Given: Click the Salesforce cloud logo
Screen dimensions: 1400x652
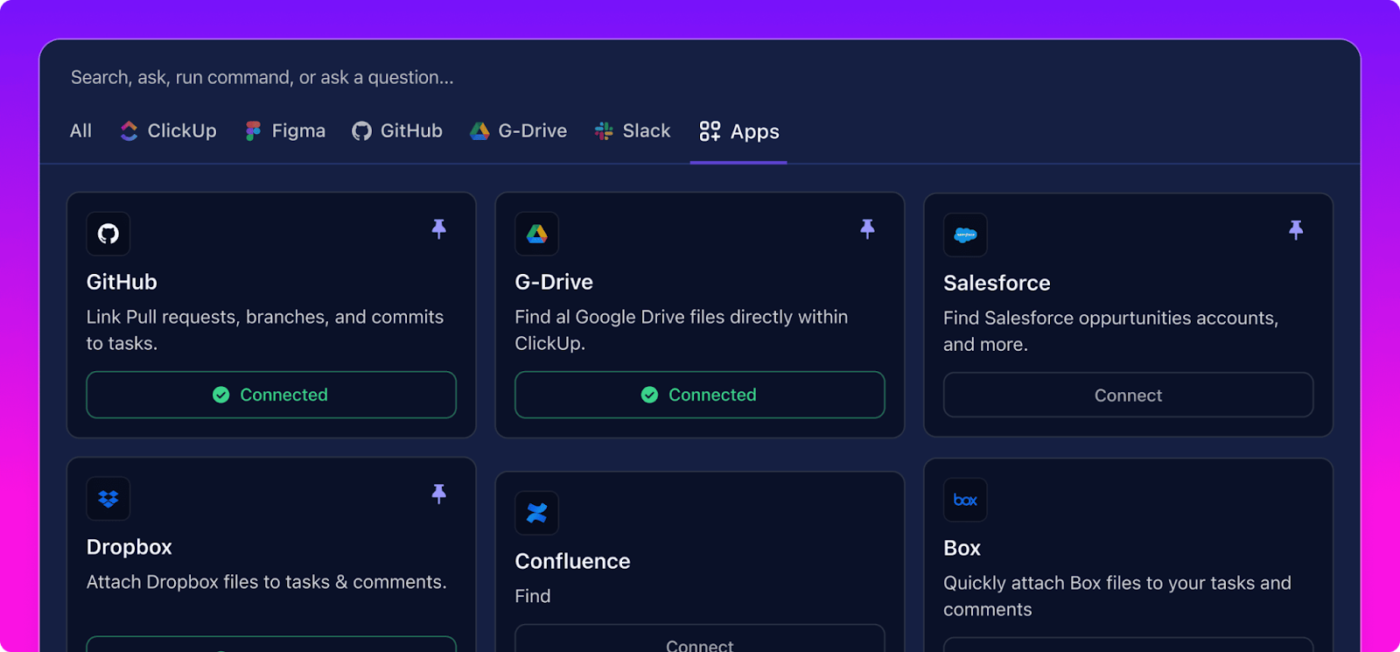Looking at the screenshot, I should (965, 235).
